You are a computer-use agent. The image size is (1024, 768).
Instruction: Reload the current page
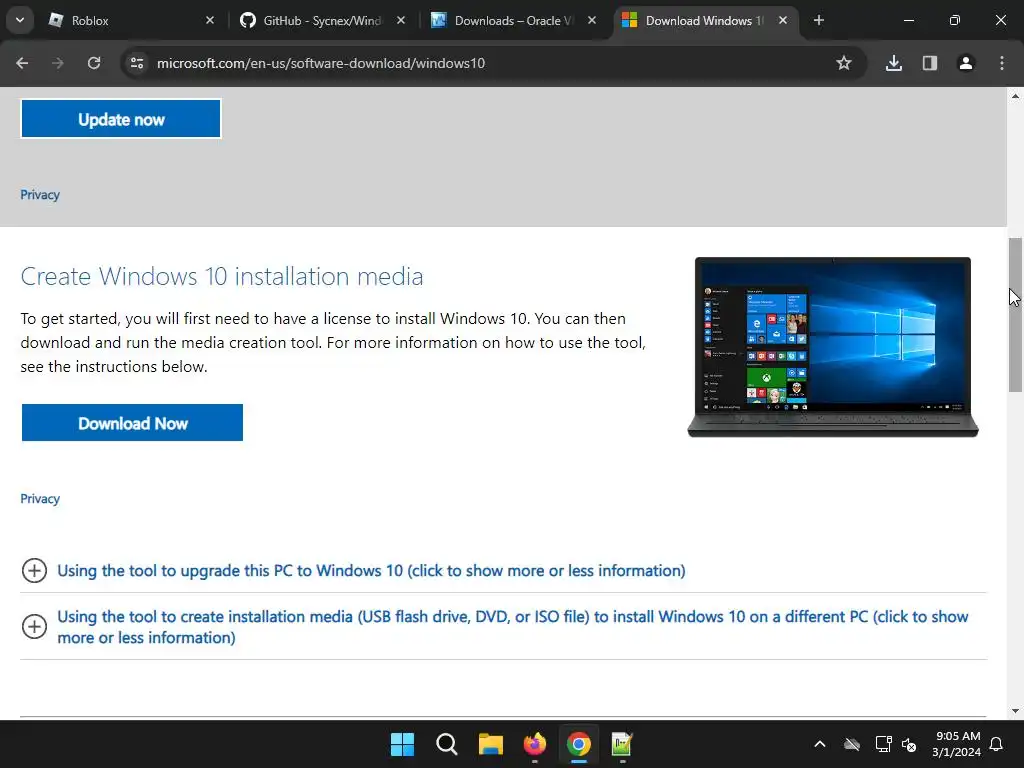tap(94, 63)
